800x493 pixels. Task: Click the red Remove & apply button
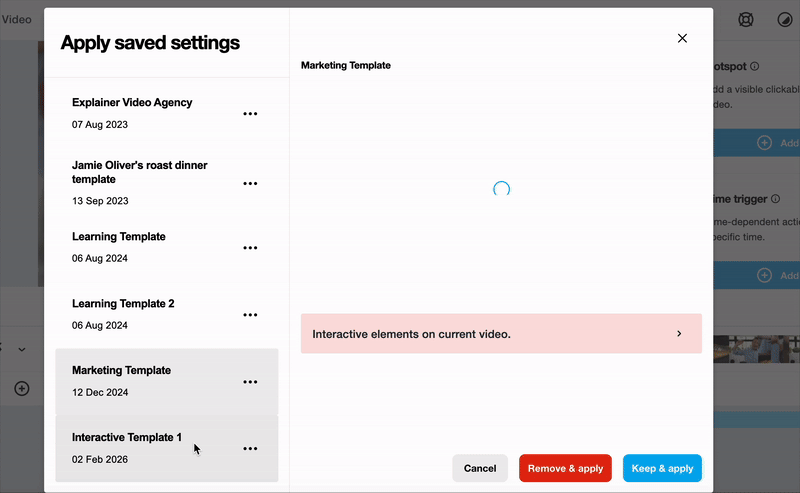click(565, 468)
